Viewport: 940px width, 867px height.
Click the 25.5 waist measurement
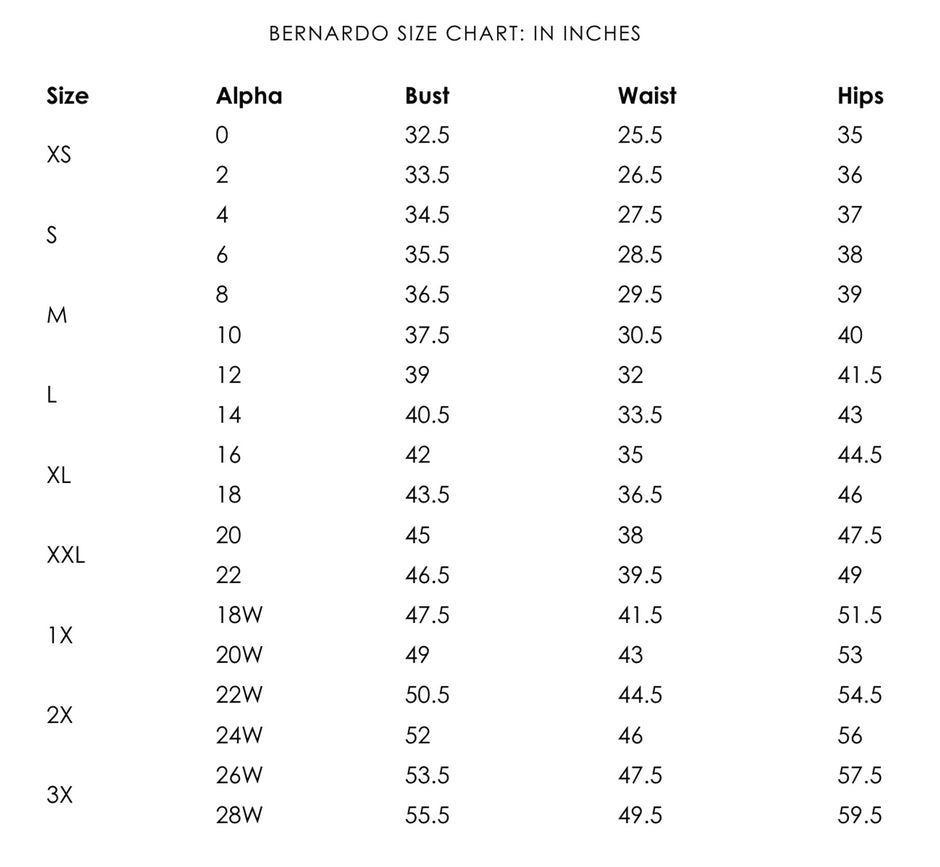tap(640, 135)
